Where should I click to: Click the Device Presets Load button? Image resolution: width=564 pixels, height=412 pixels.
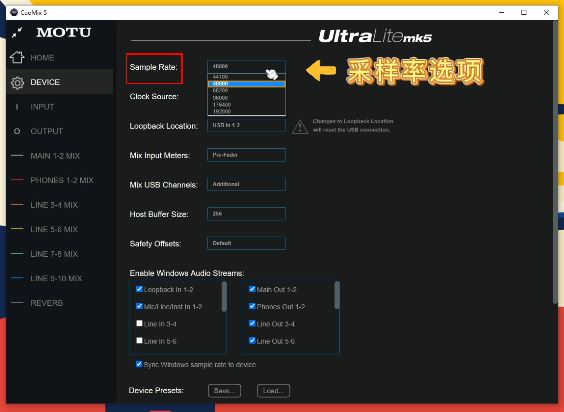[273, 391]
